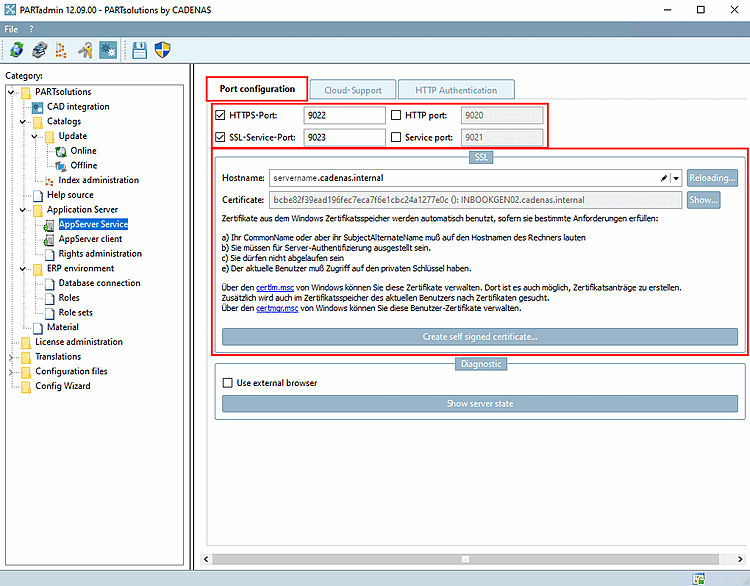
Task: Open the certlm.msc link
Action: coord(275,288)
